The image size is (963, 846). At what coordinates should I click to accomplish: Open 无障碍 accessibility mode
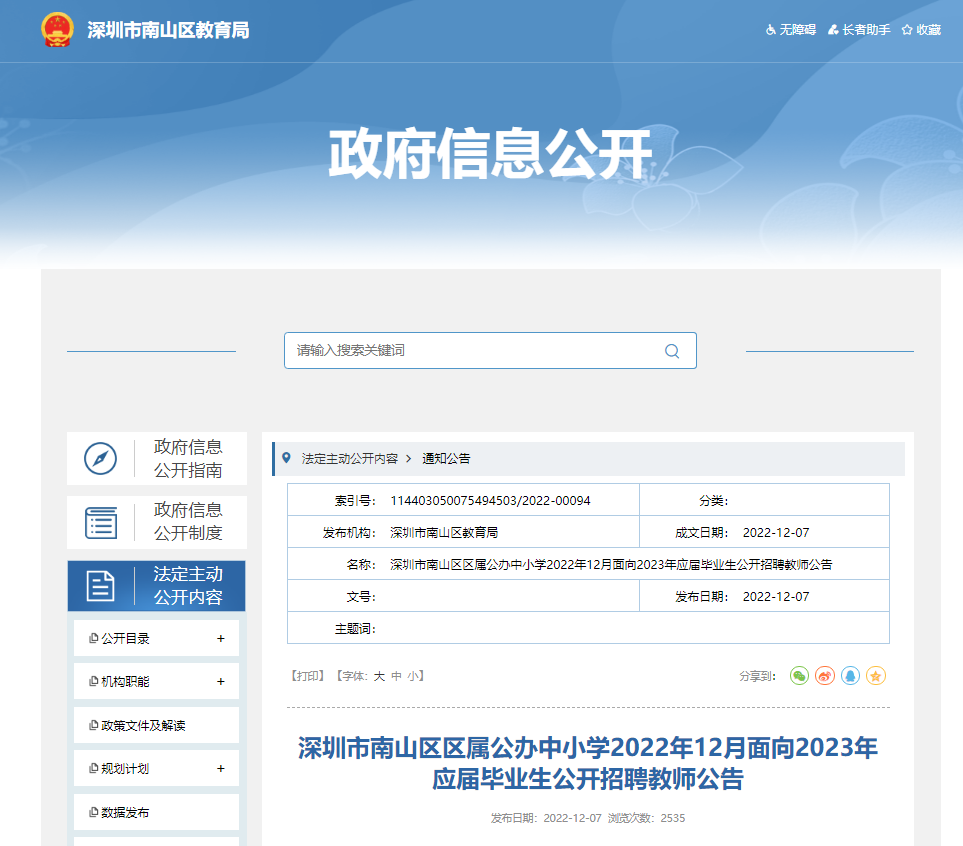pyautogui.click(x=791, y=30)
